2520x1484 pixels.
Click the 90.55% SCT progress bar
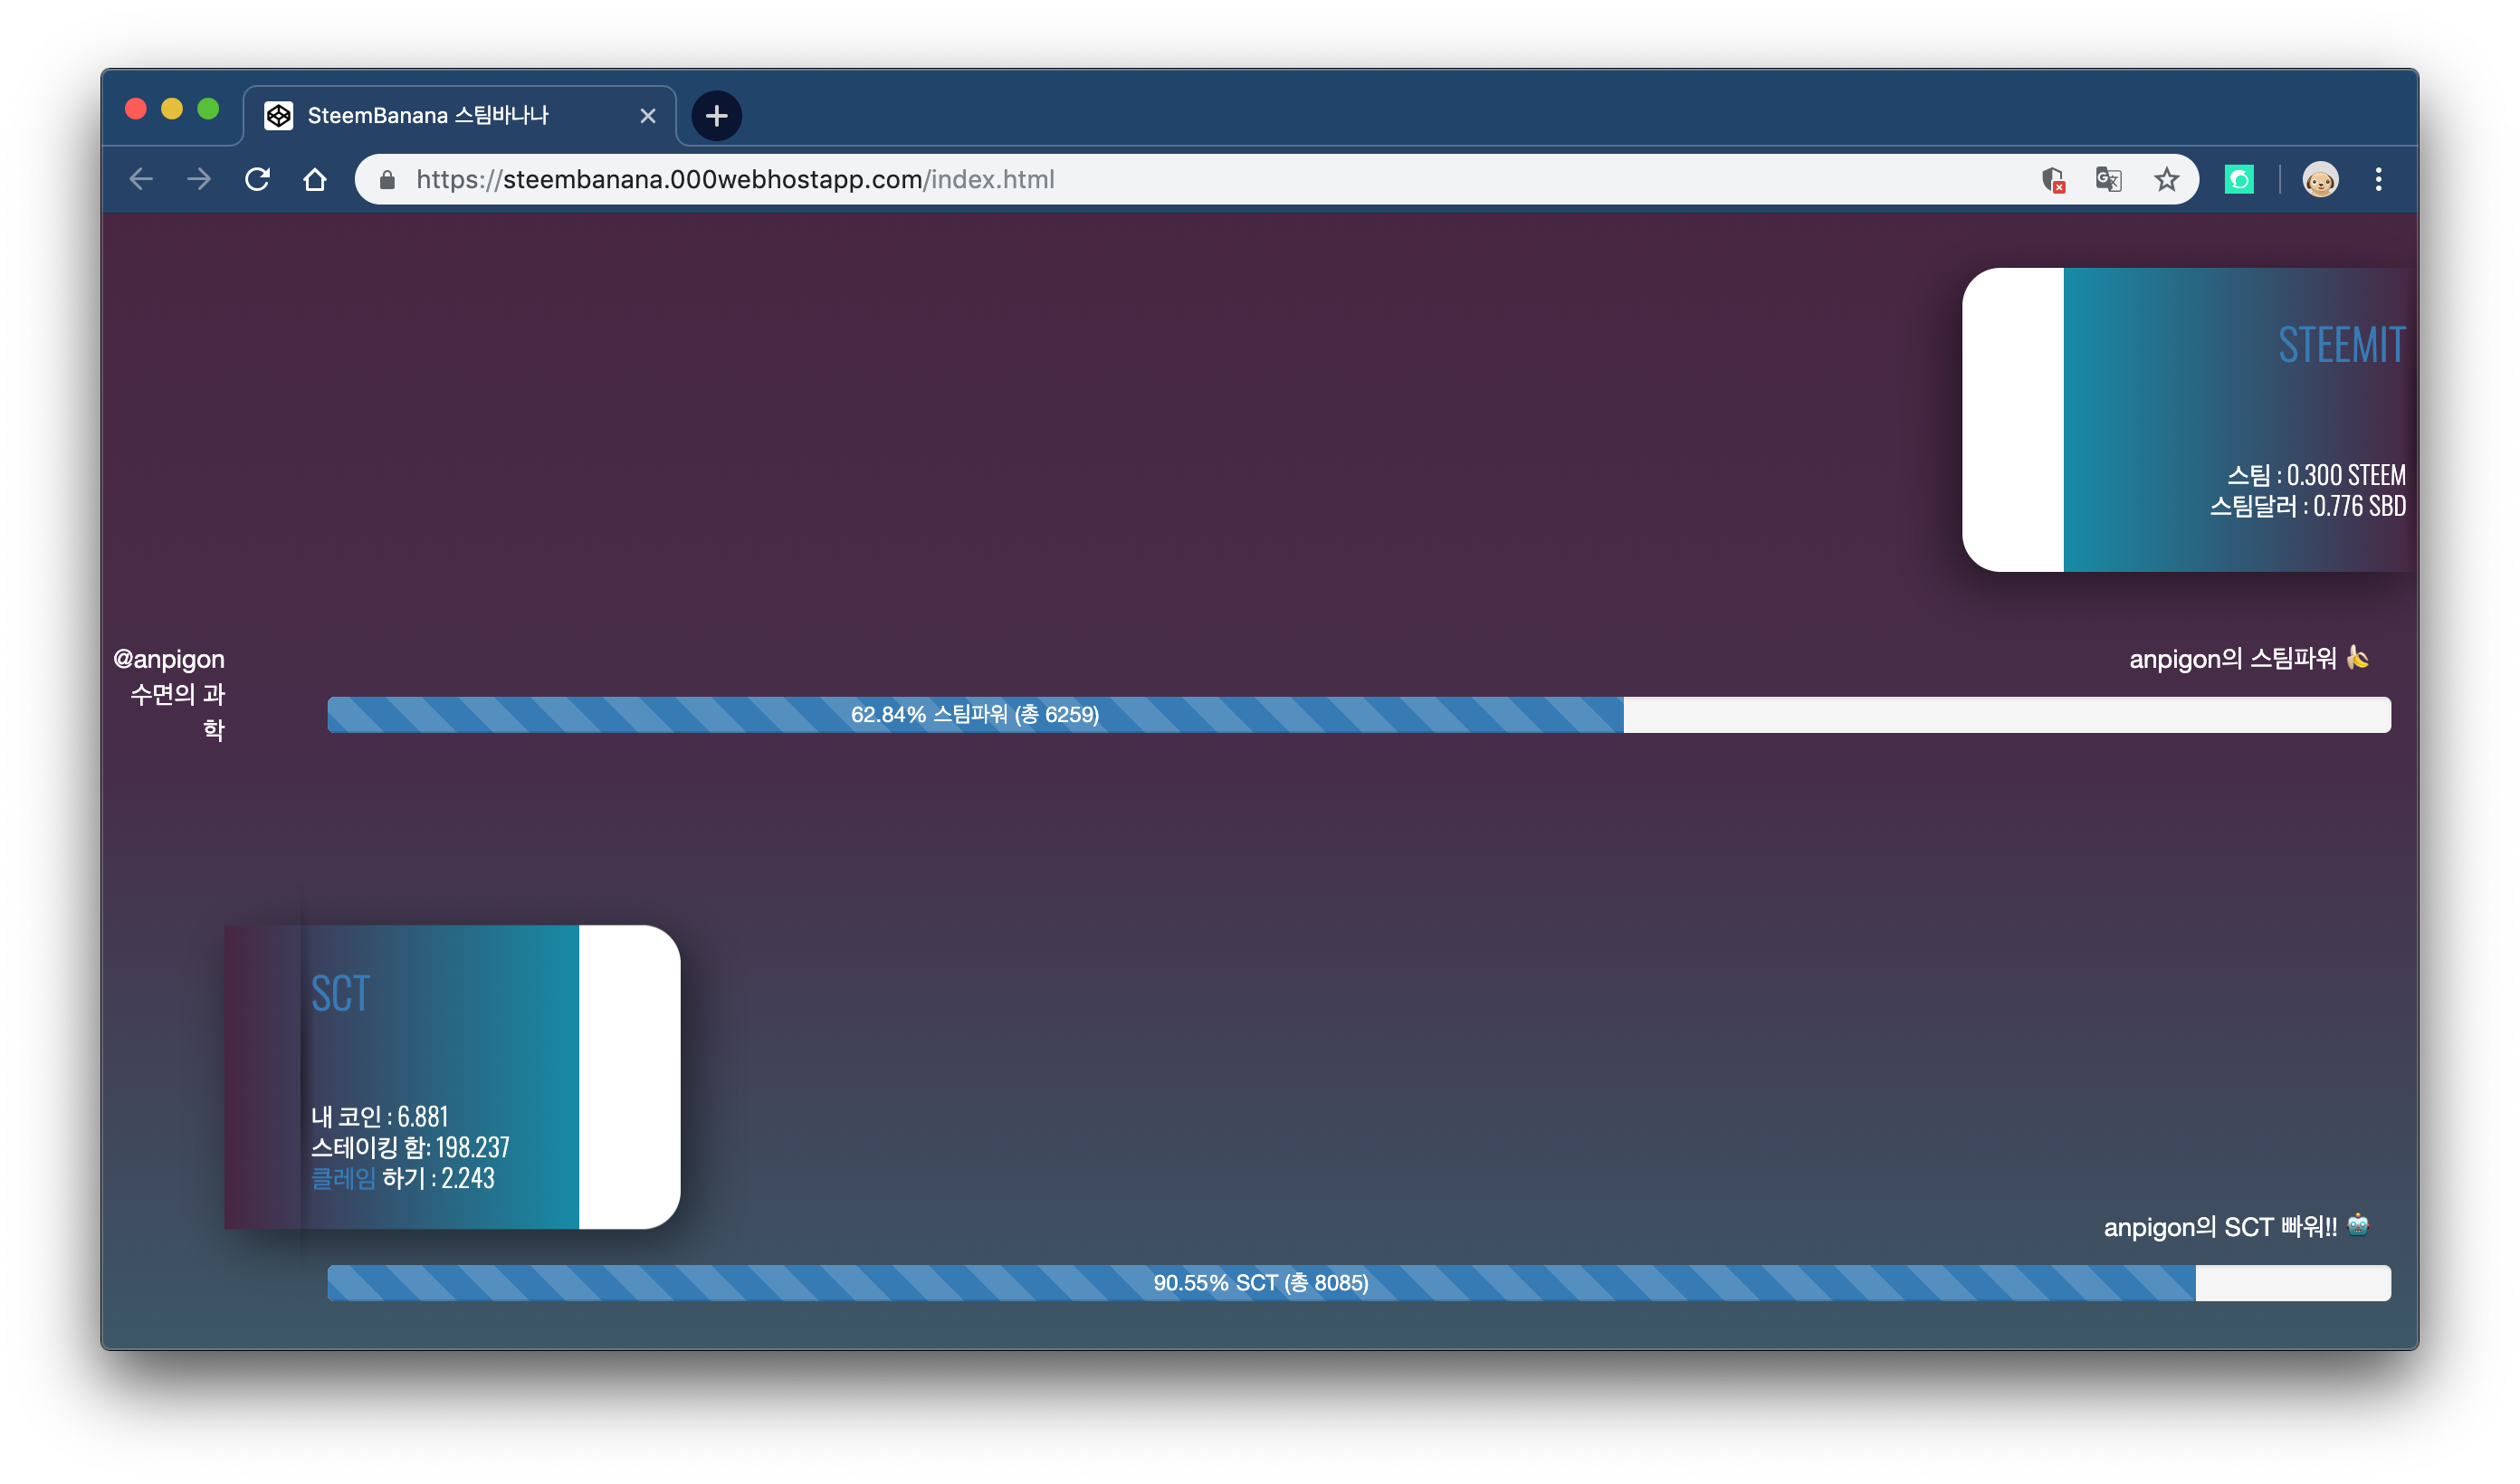click(1260, 1282)
